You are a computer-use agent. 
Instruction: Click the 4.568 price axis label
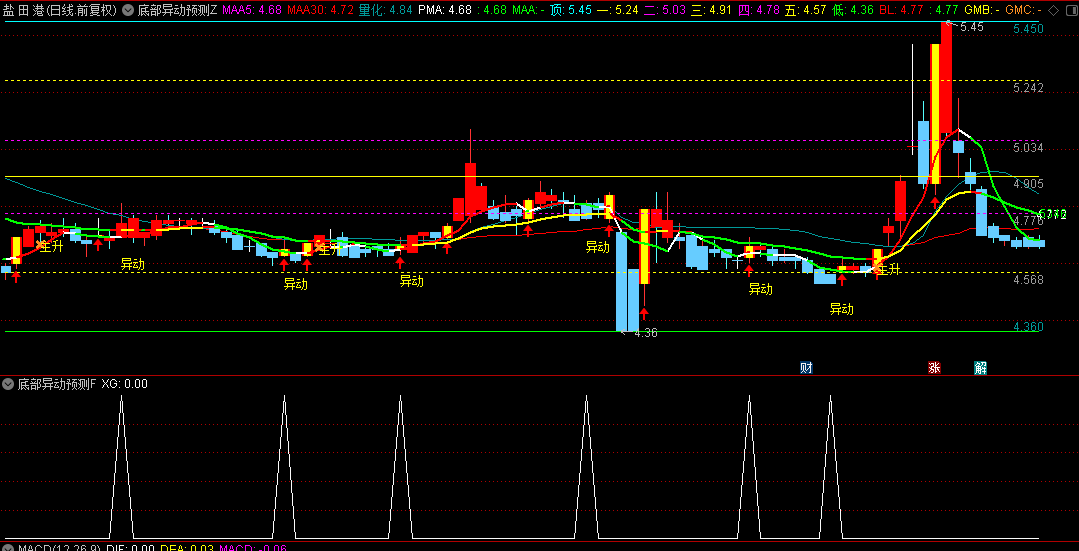1027,279
